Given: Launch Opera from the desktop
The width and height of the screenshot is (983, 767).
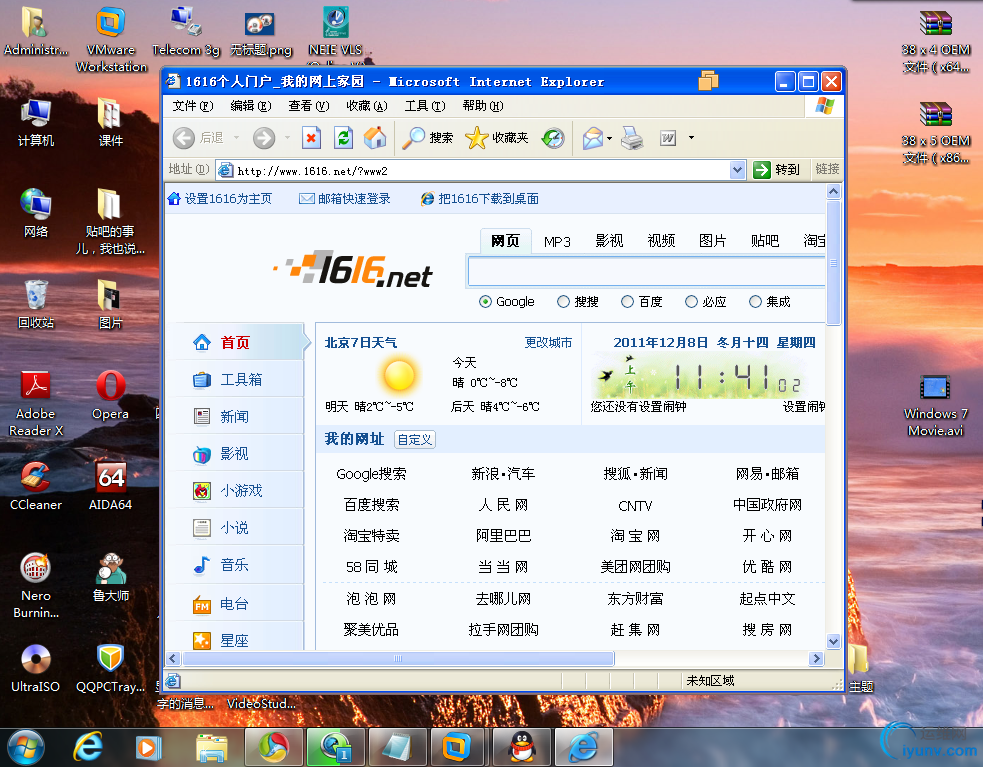Looking at the screenshot, I should tap(110, 395).
